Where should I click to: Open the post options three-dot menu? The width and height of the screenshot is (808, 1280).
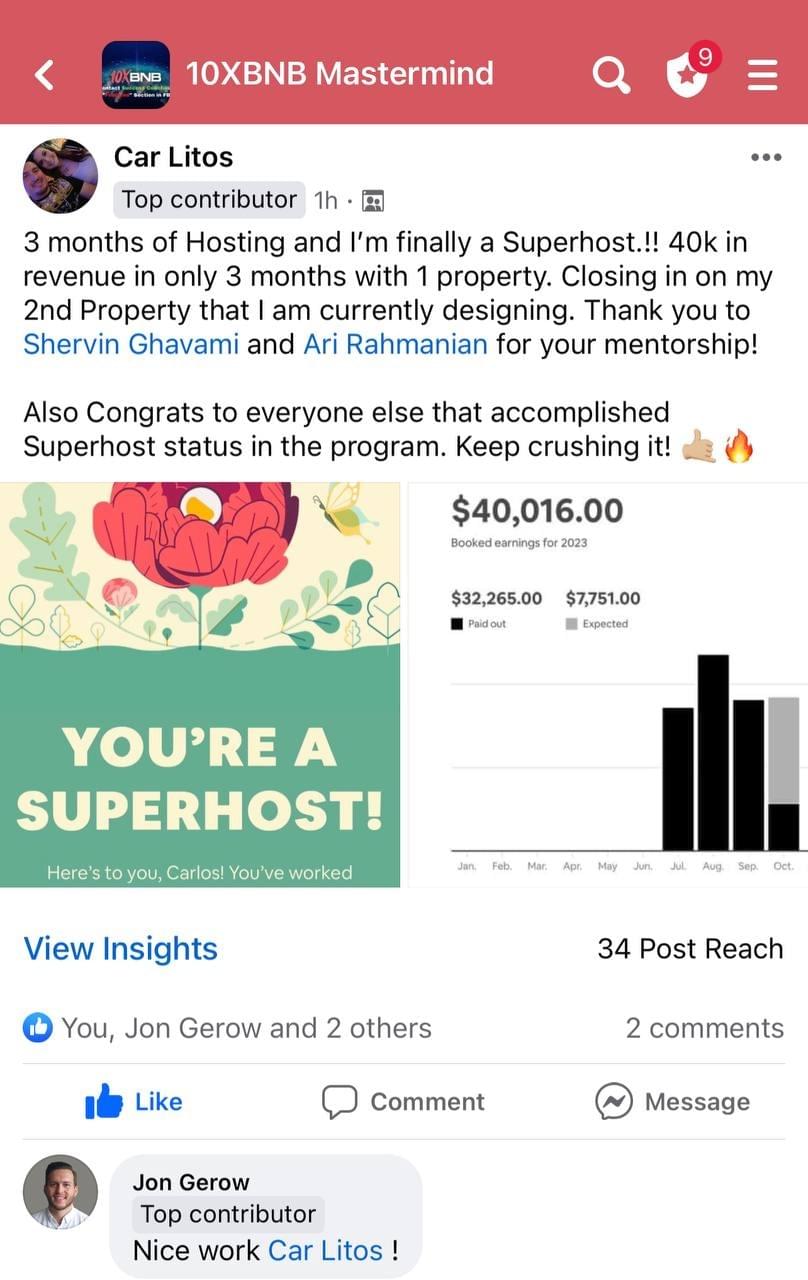[x=765, y=157]
